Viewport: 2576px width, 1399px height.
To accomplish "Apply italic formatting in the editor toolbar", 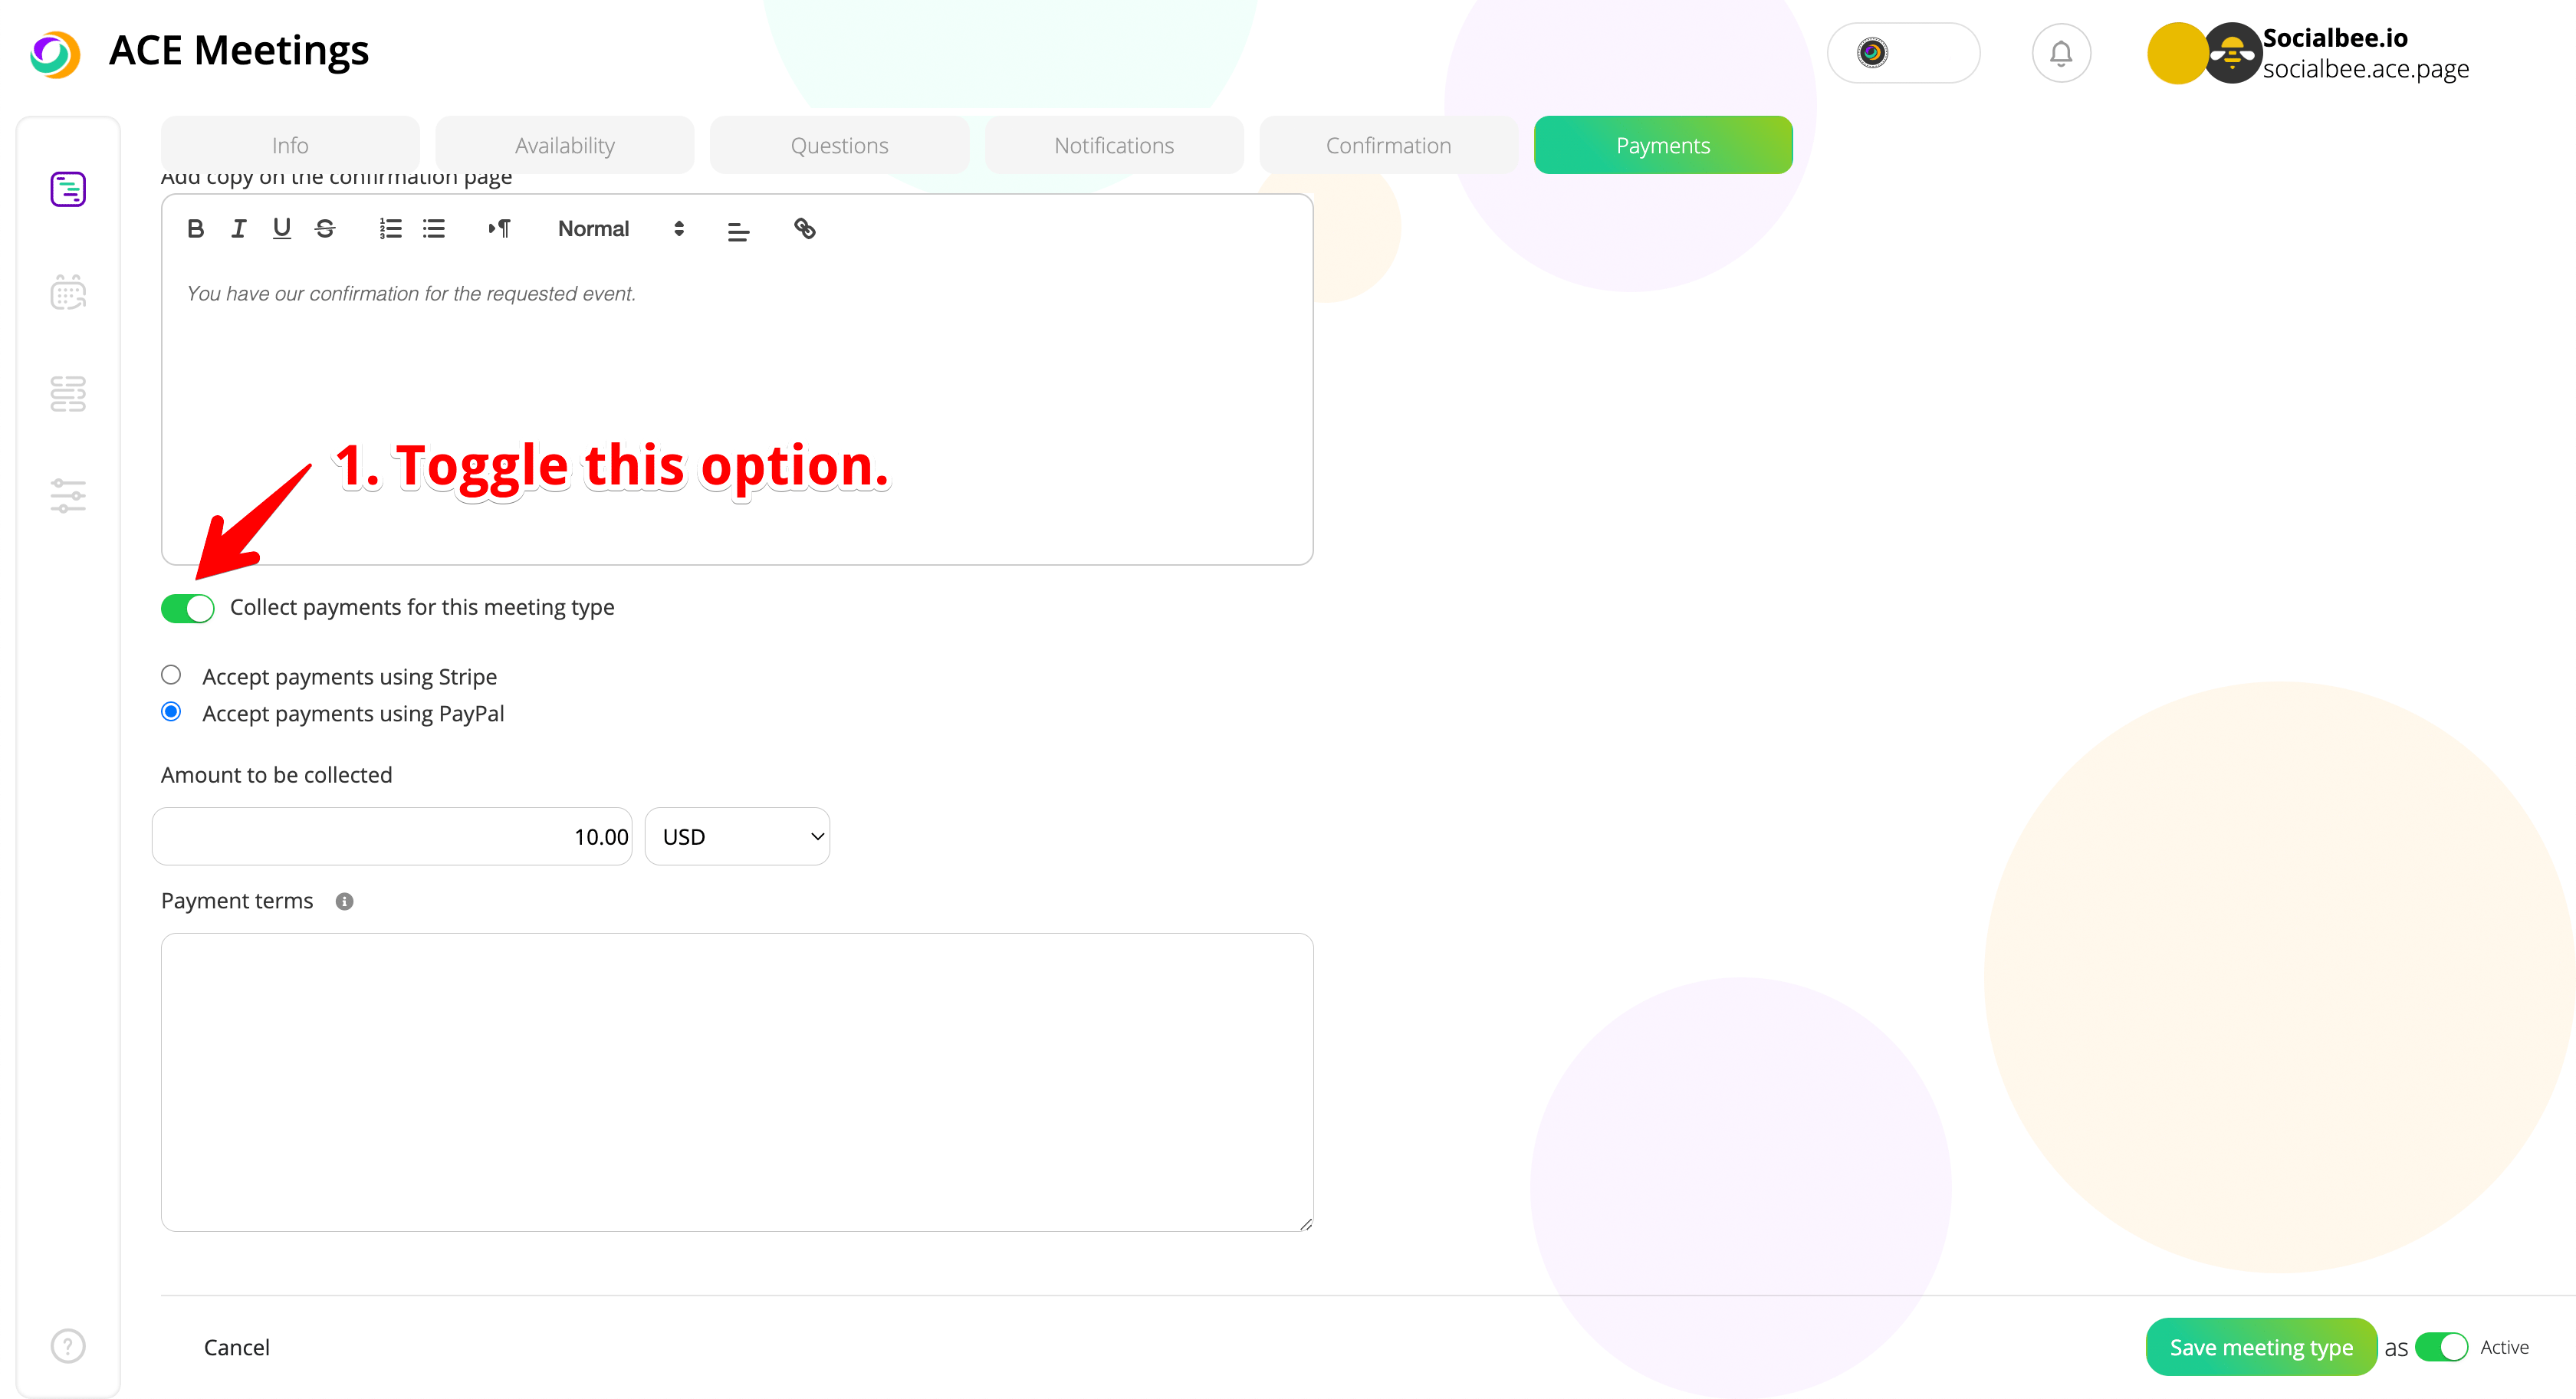I will (238, 229).
